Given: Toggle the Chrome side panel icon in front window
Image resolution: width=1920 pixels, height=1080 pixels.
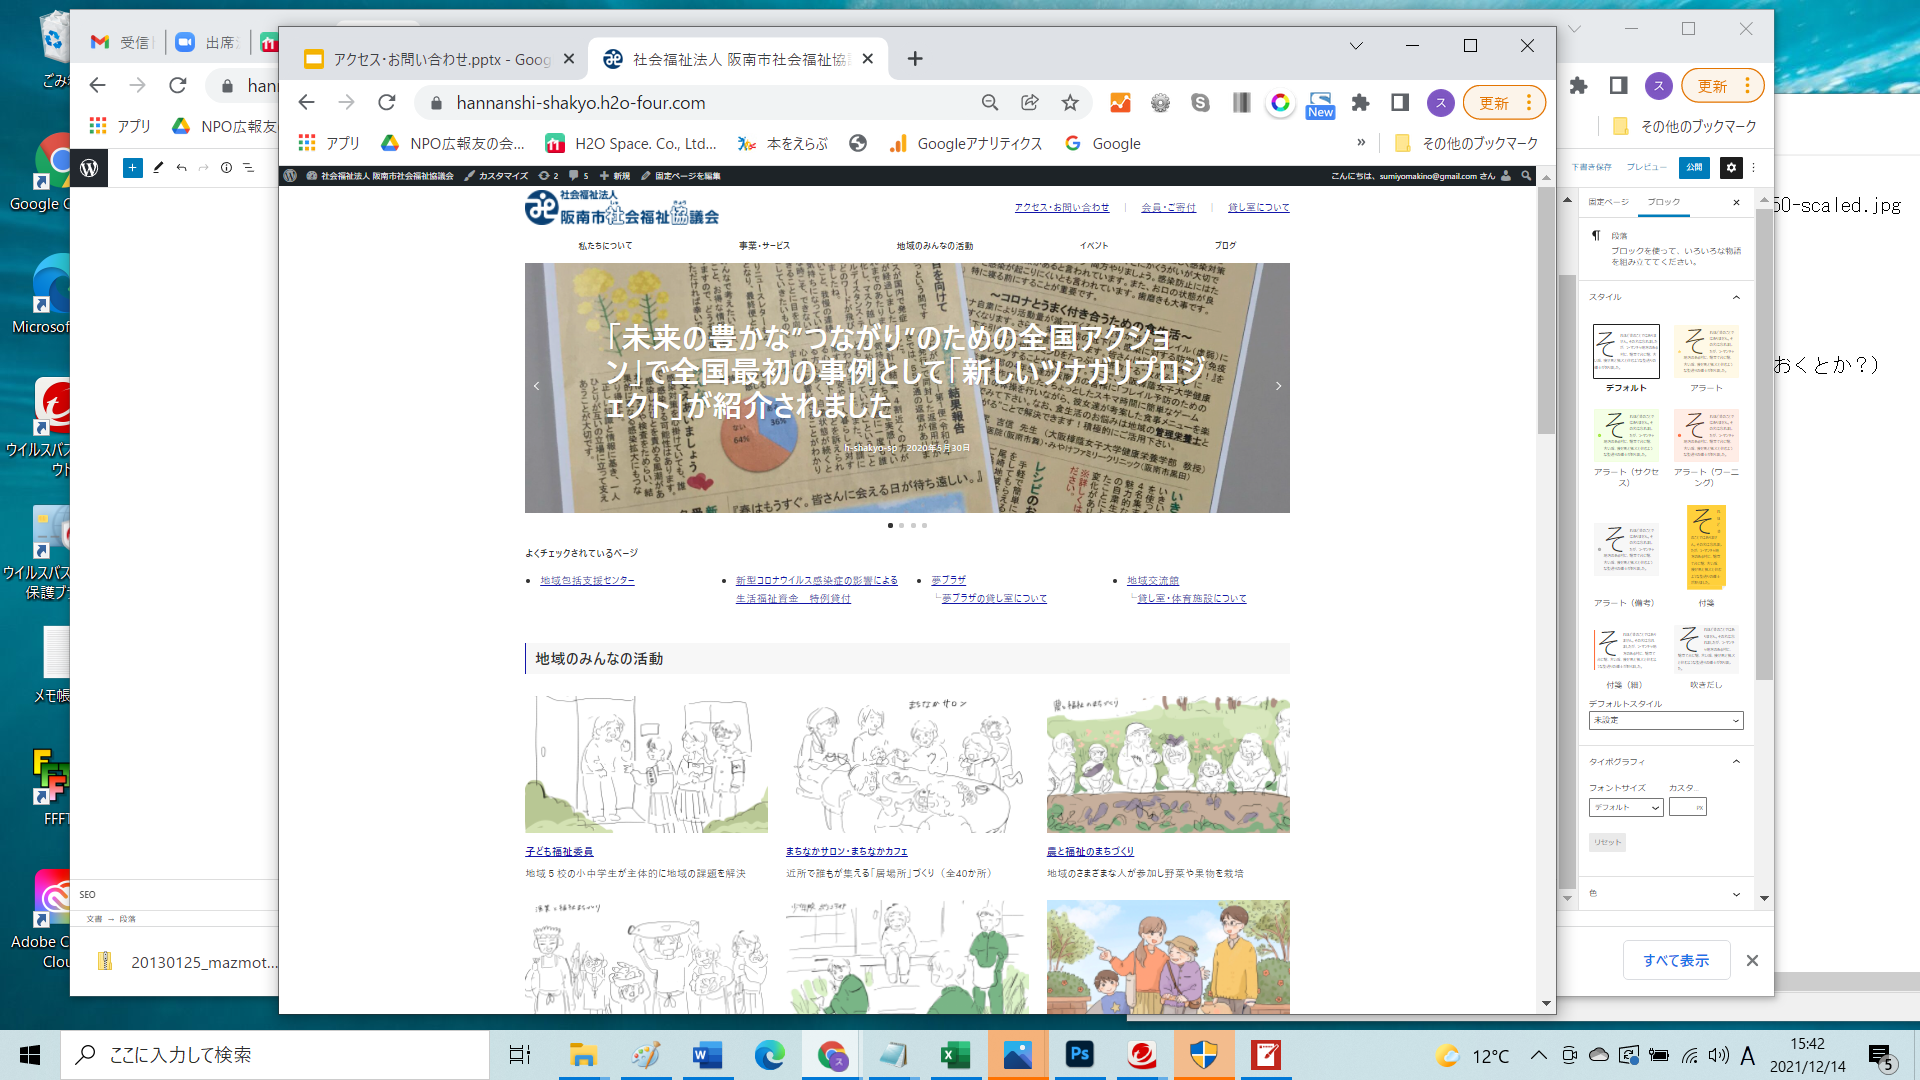Looking at the screenshot, I should (1400, 103).
